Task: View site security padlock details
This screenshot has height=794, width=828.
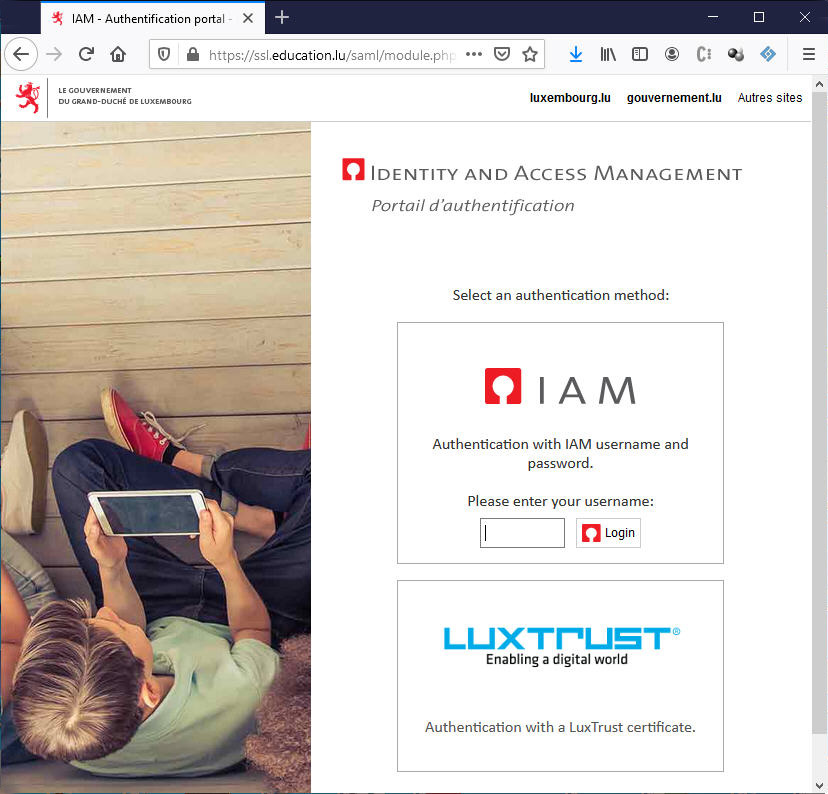Action: pyautogui.click(x=193, y=54)
